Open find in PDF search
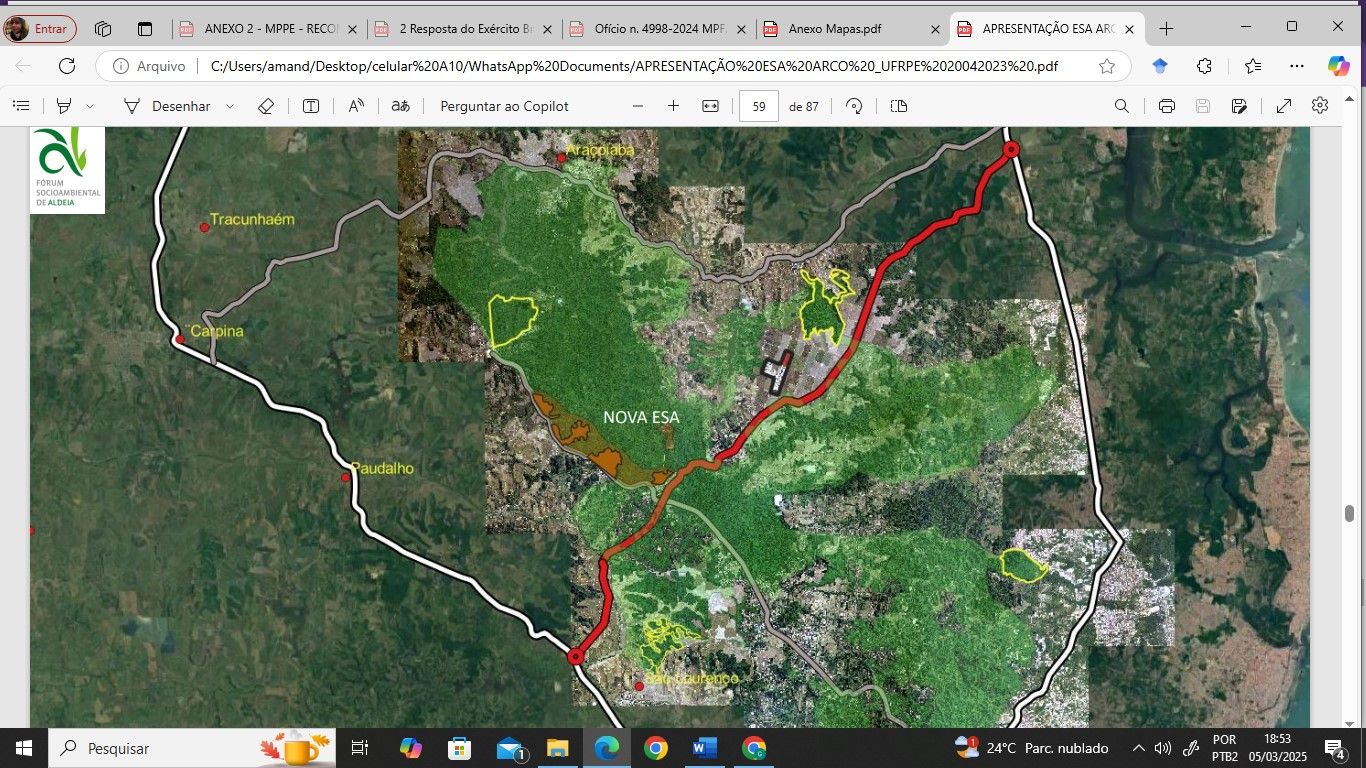The height and width of the screenshot is (768, 1366). click(x=1122, y=106)
